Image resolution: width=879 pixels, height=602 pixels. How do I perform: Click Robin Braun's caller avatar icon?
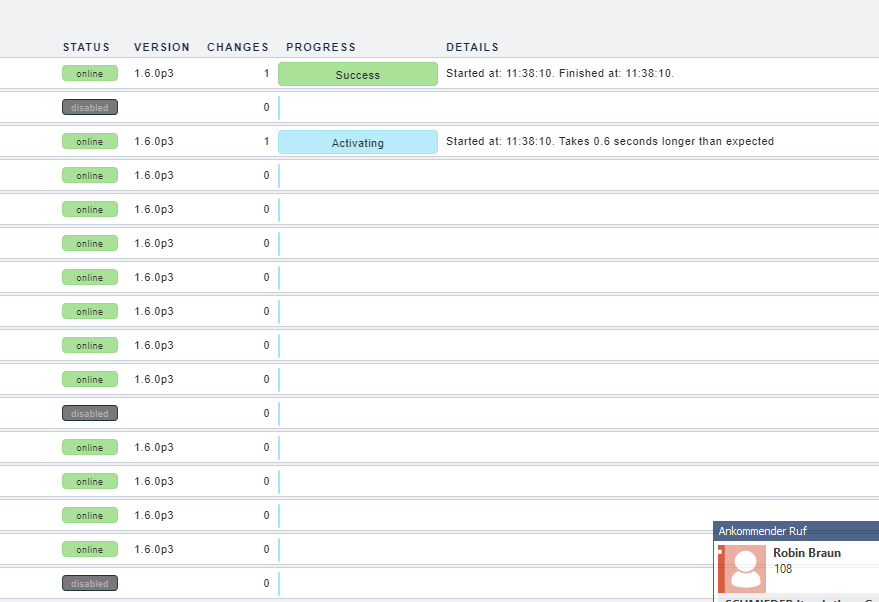point(744,568)
